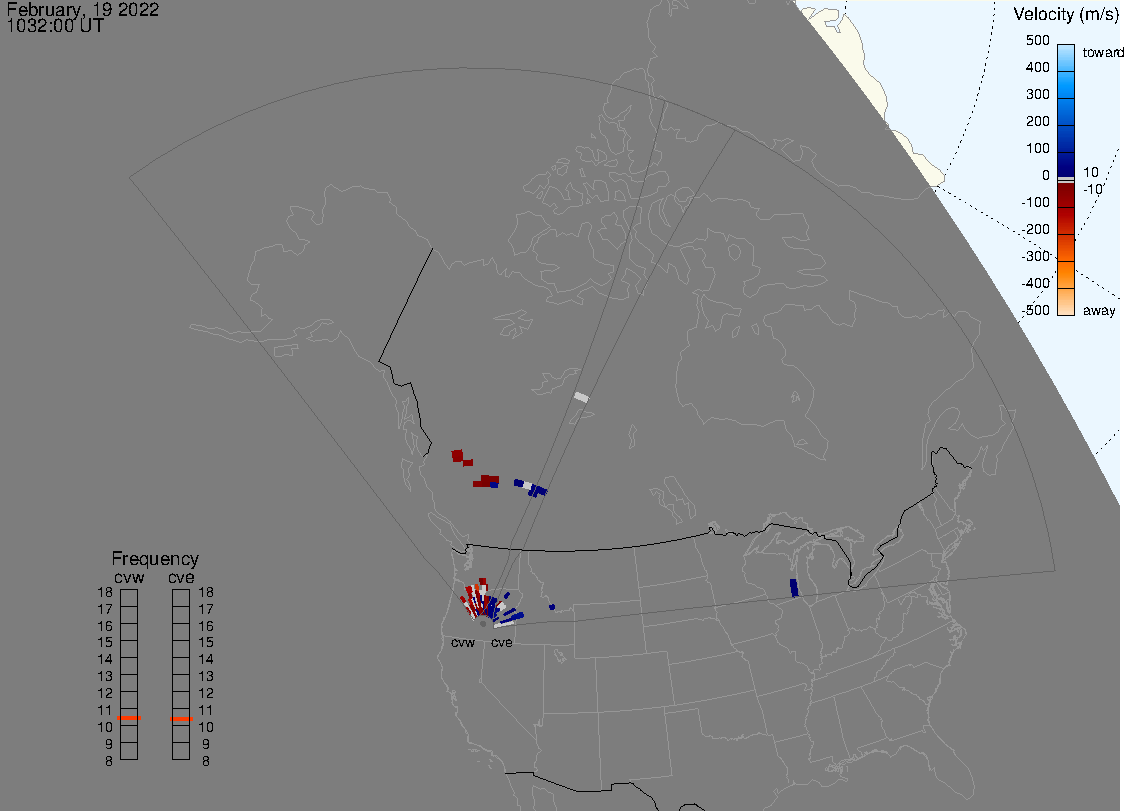The width and height of the screenshot is (1124, 811).
Task: Click the cve label under Frequency
Action: click(181, 578)
